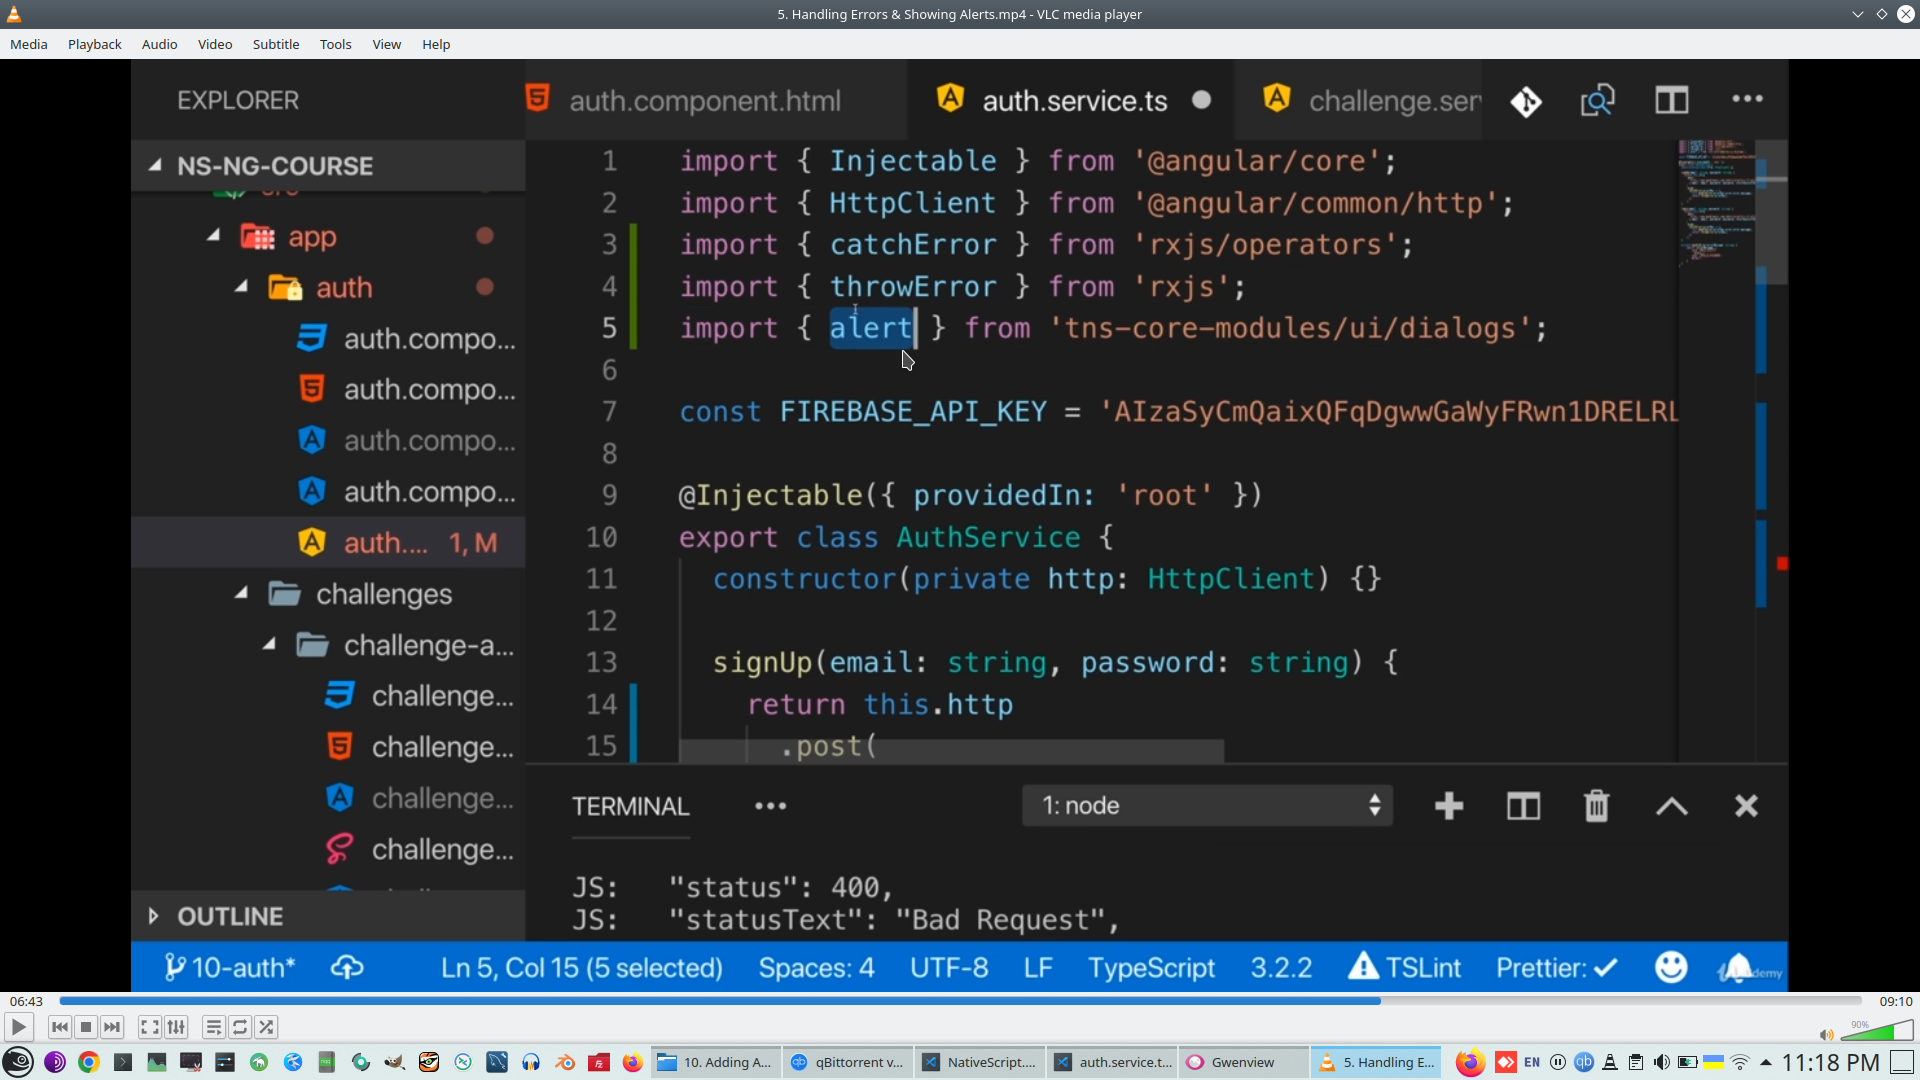1920x1080 pixels.
Task: Click the video seek progress bar
Action: point(960,1001)
